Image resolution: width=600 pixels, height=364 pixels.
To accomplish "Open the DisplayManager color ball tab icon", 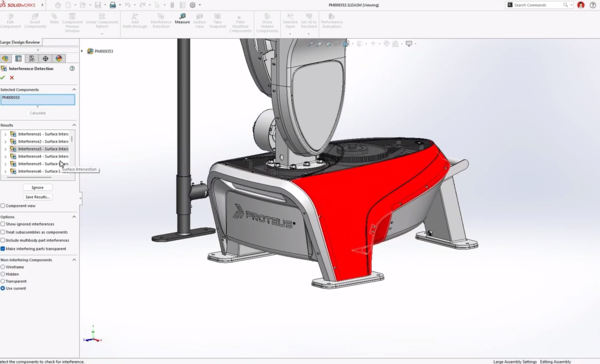I will point(59,59).
